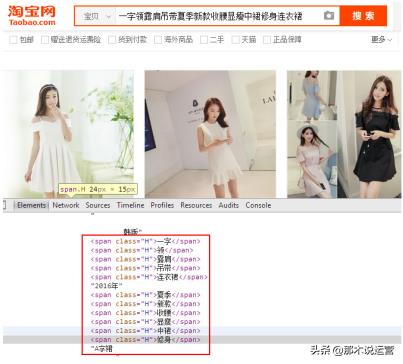
Task: Check the 包邮 filter checkbox
Action: (13, 40)
